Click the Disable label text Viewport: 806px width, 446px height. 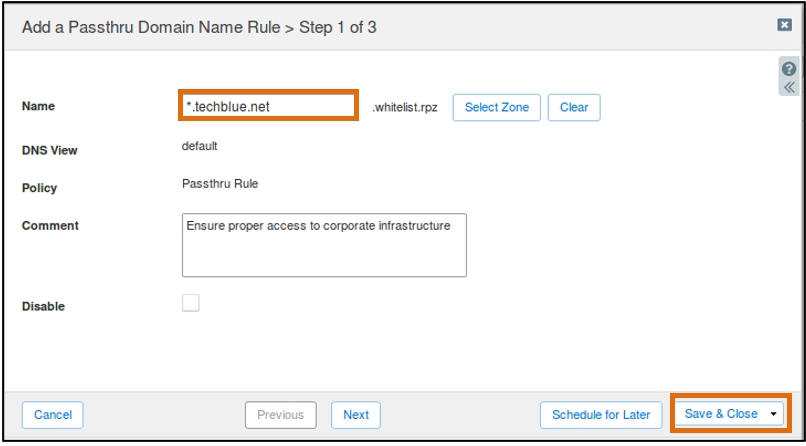[x=43, y=307]
